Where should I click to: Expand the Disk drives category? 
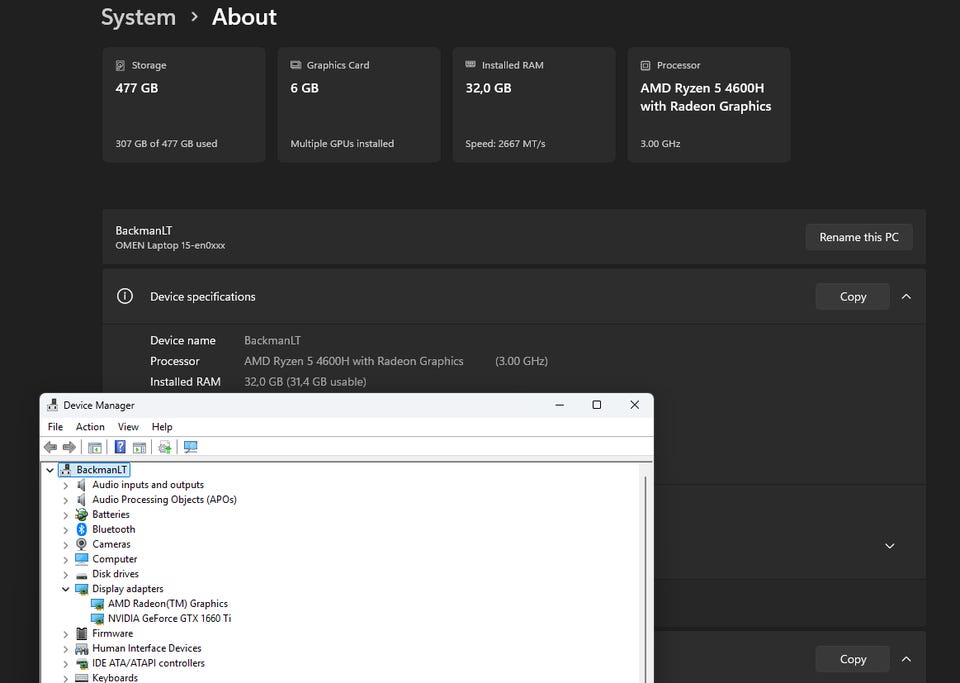coord(66,574)
